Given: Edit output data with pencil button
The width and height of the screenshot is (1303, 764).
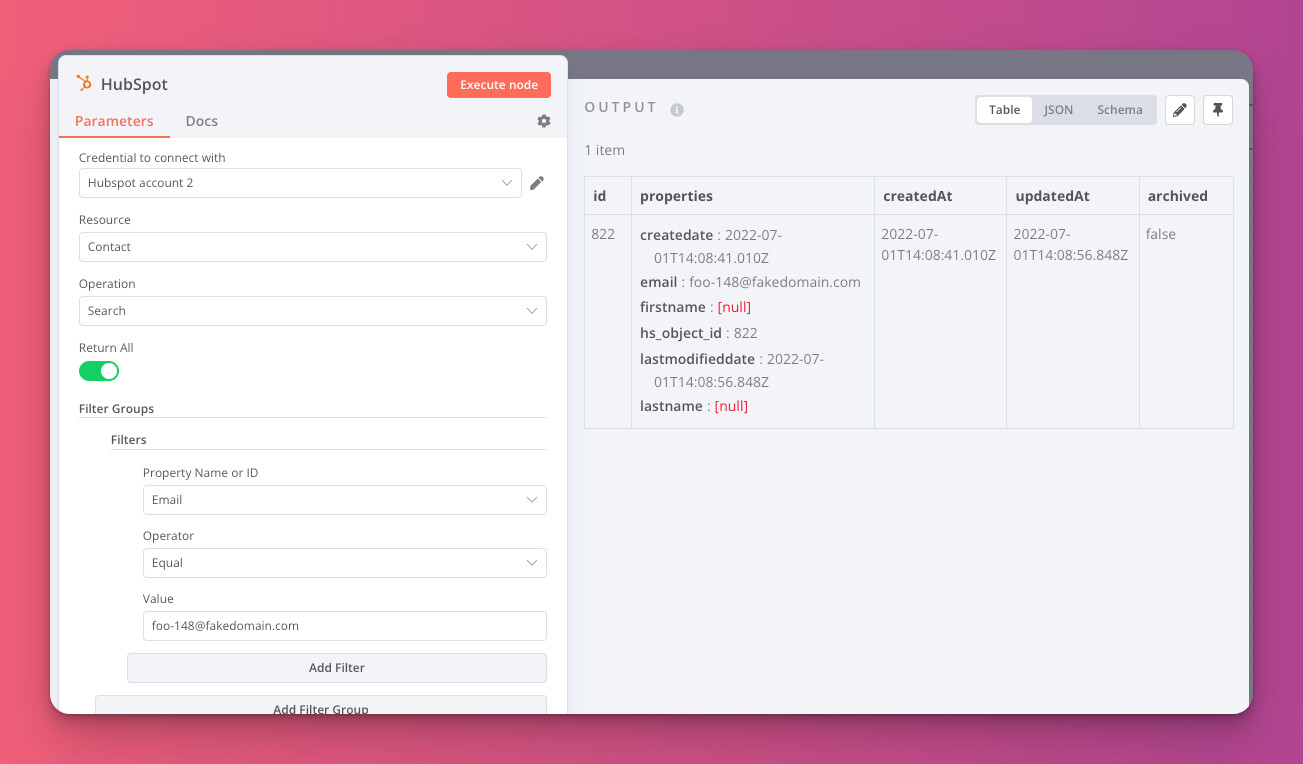Looking at the screenshot, I should [1180, 110].
